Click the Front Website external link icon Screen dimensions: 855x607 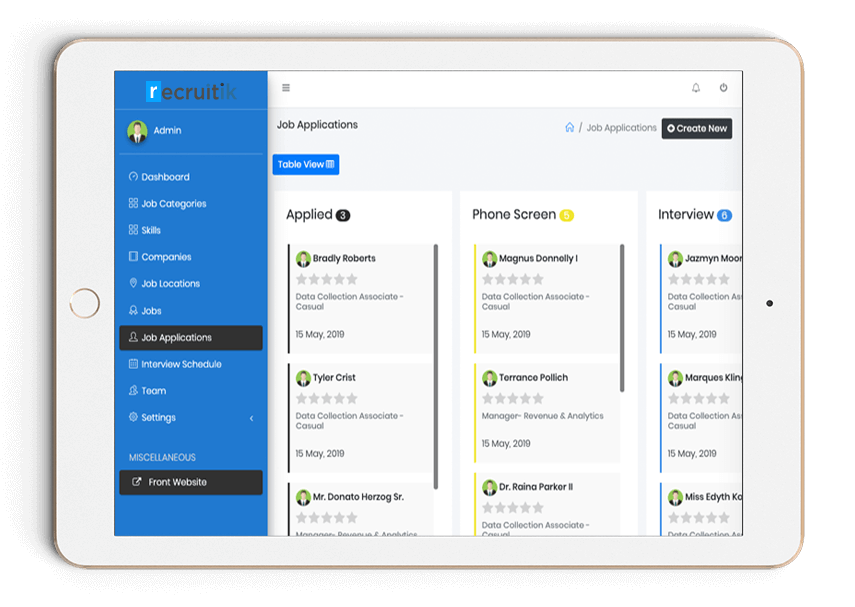(x=137, y=482)
